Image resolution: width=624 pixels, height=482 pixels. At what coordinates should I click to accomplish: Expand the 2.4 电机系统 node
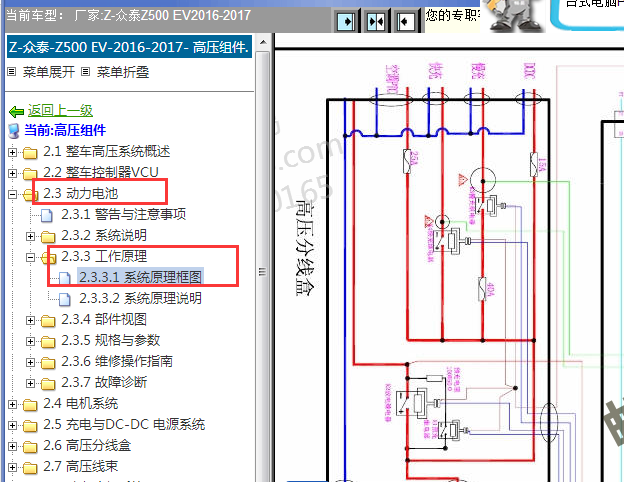(12, 405)
